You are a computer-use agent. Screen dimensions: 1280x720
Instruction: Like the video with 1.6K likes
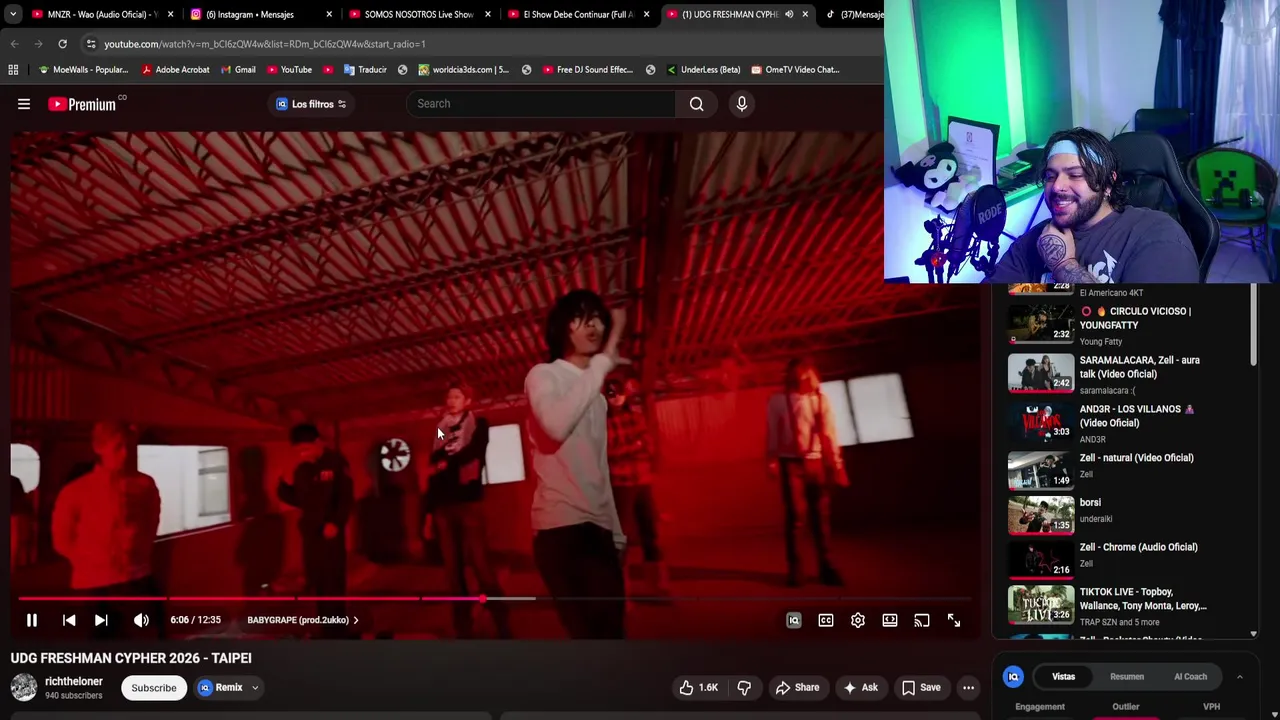[698, 688]
